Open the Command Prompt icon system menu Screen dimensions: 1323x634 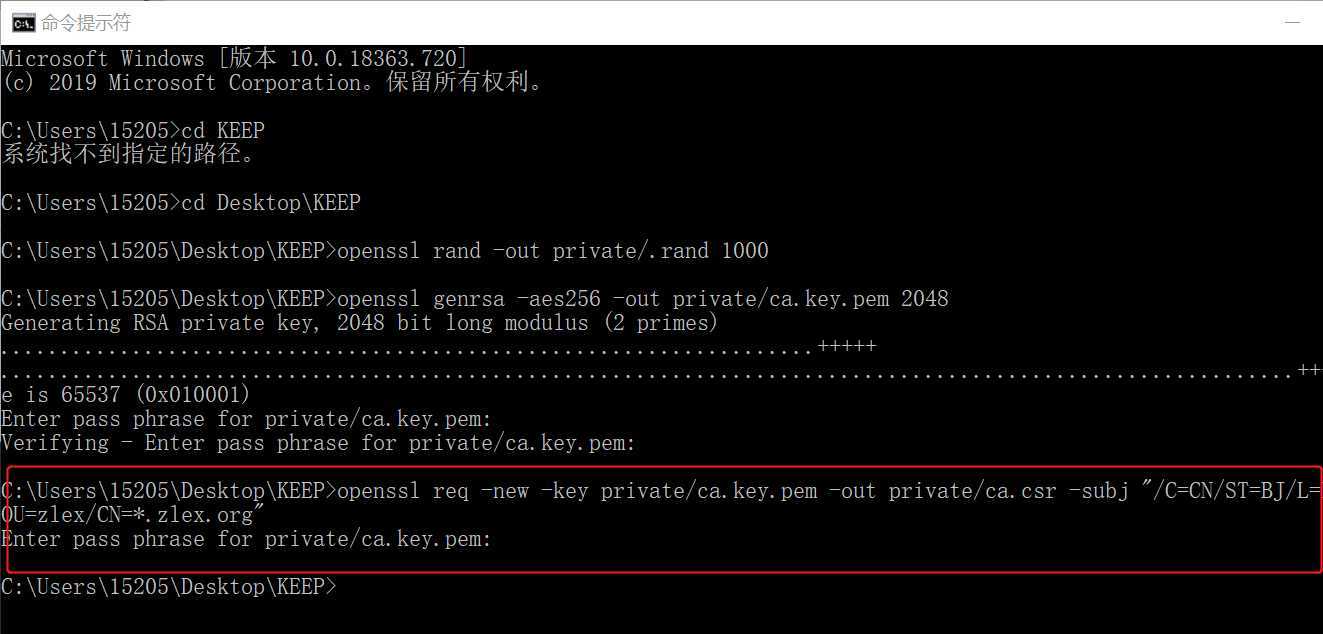pyautogui.click(x=23, y=22)
